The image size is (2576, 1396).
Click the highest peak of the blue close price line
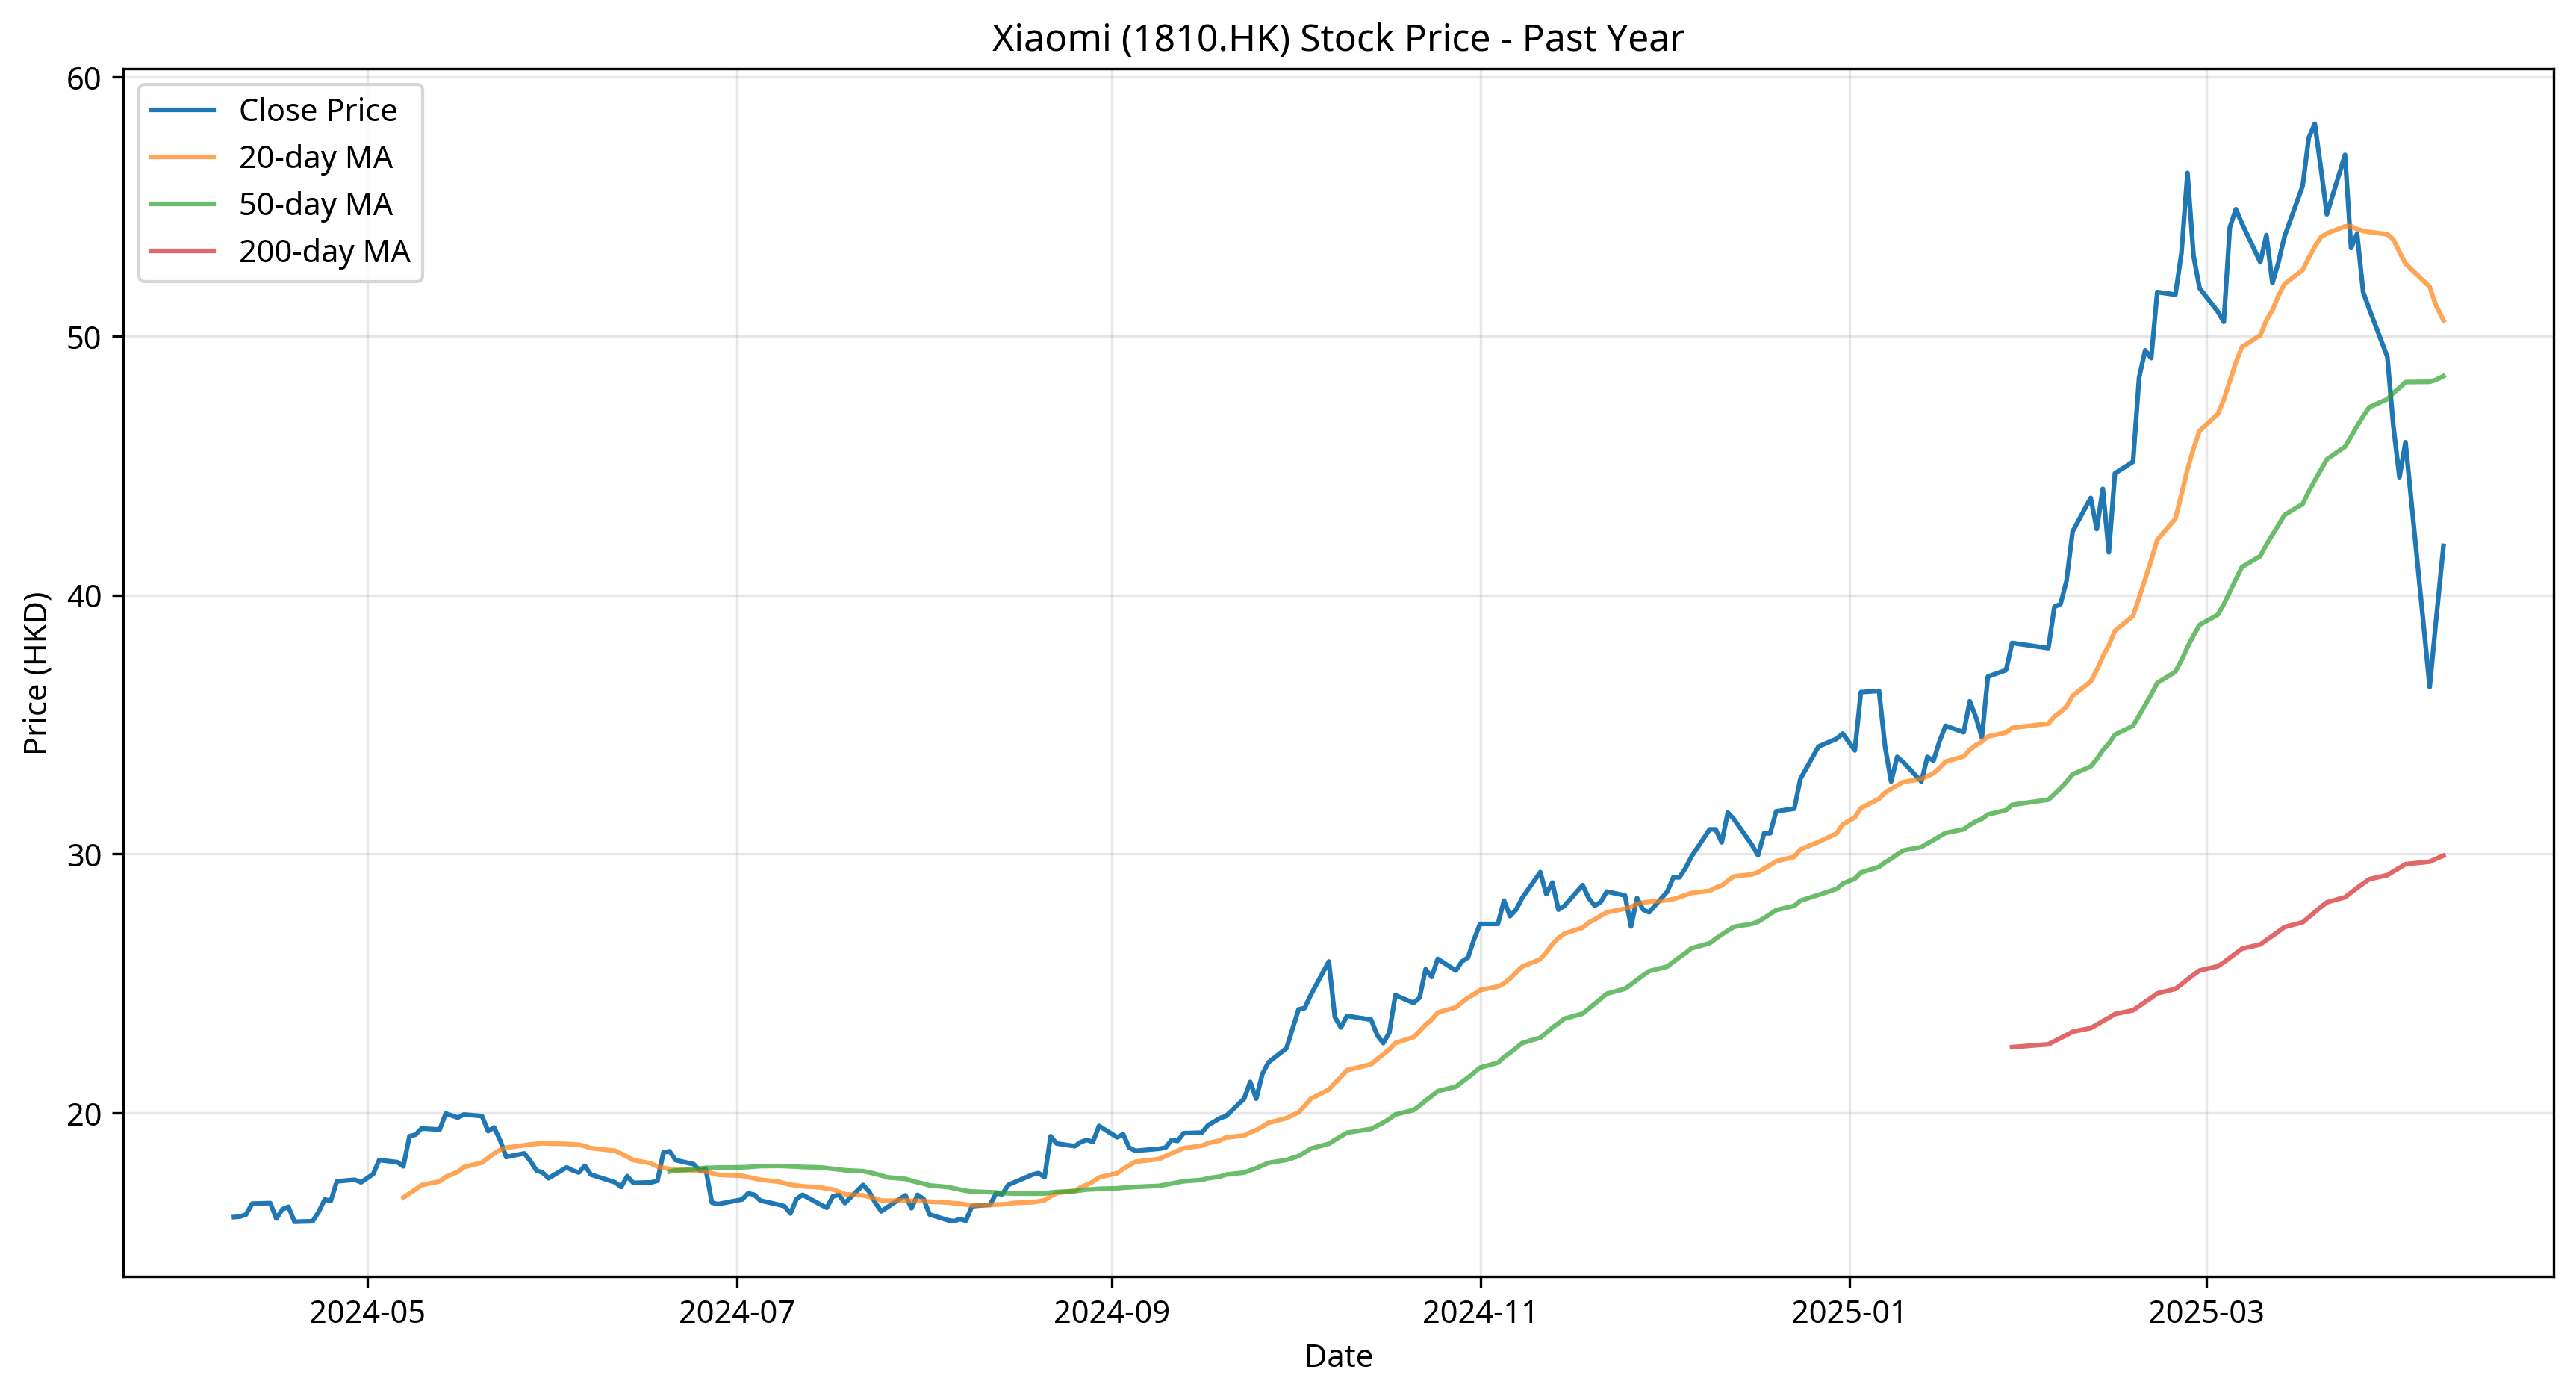2314,124
